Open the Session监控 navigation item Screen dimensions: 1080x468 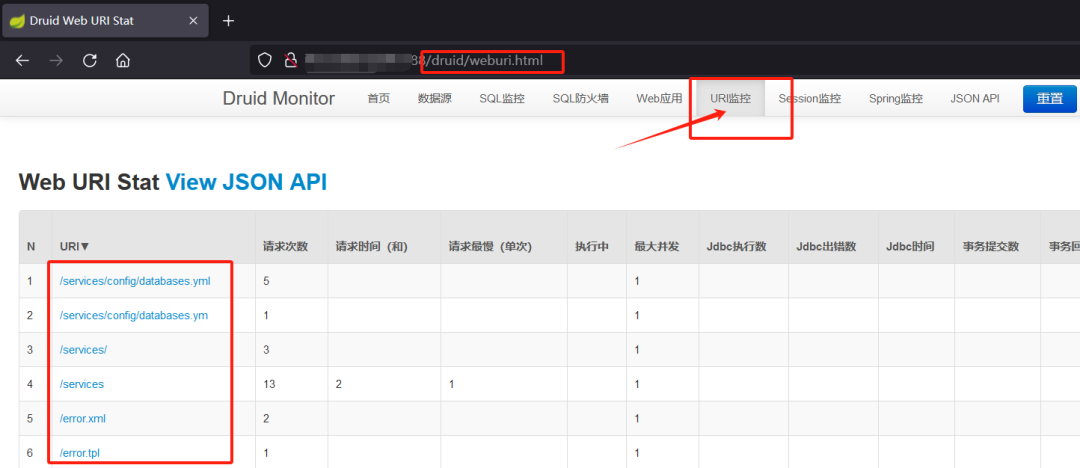pyautogui.click(x=809, y=99)
